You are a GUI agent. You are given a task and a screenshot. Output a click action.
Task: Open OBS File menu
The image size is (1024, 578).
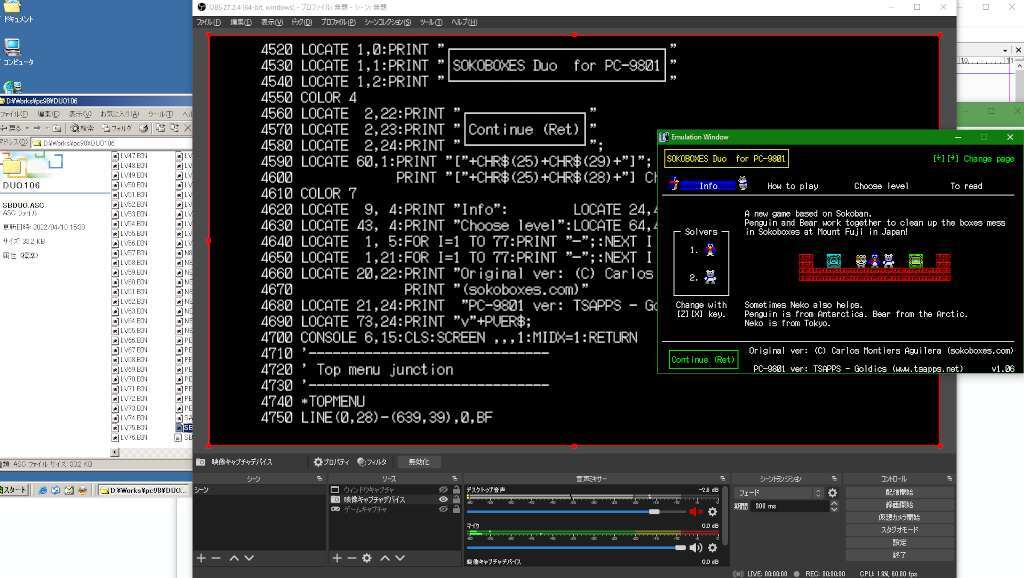pyautogui.click(x=209, y=22)
